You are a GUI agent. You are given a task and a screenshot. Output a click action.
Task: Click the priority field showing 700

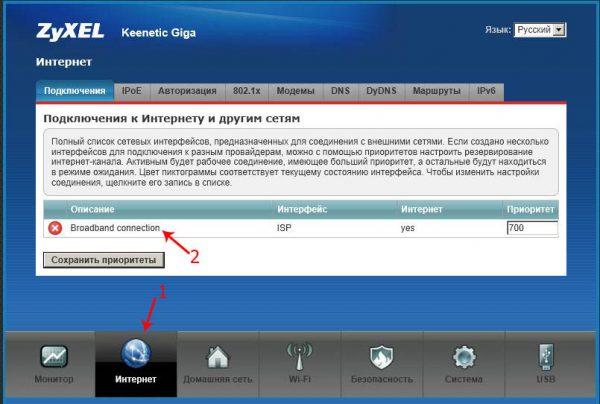pos(532,228)
